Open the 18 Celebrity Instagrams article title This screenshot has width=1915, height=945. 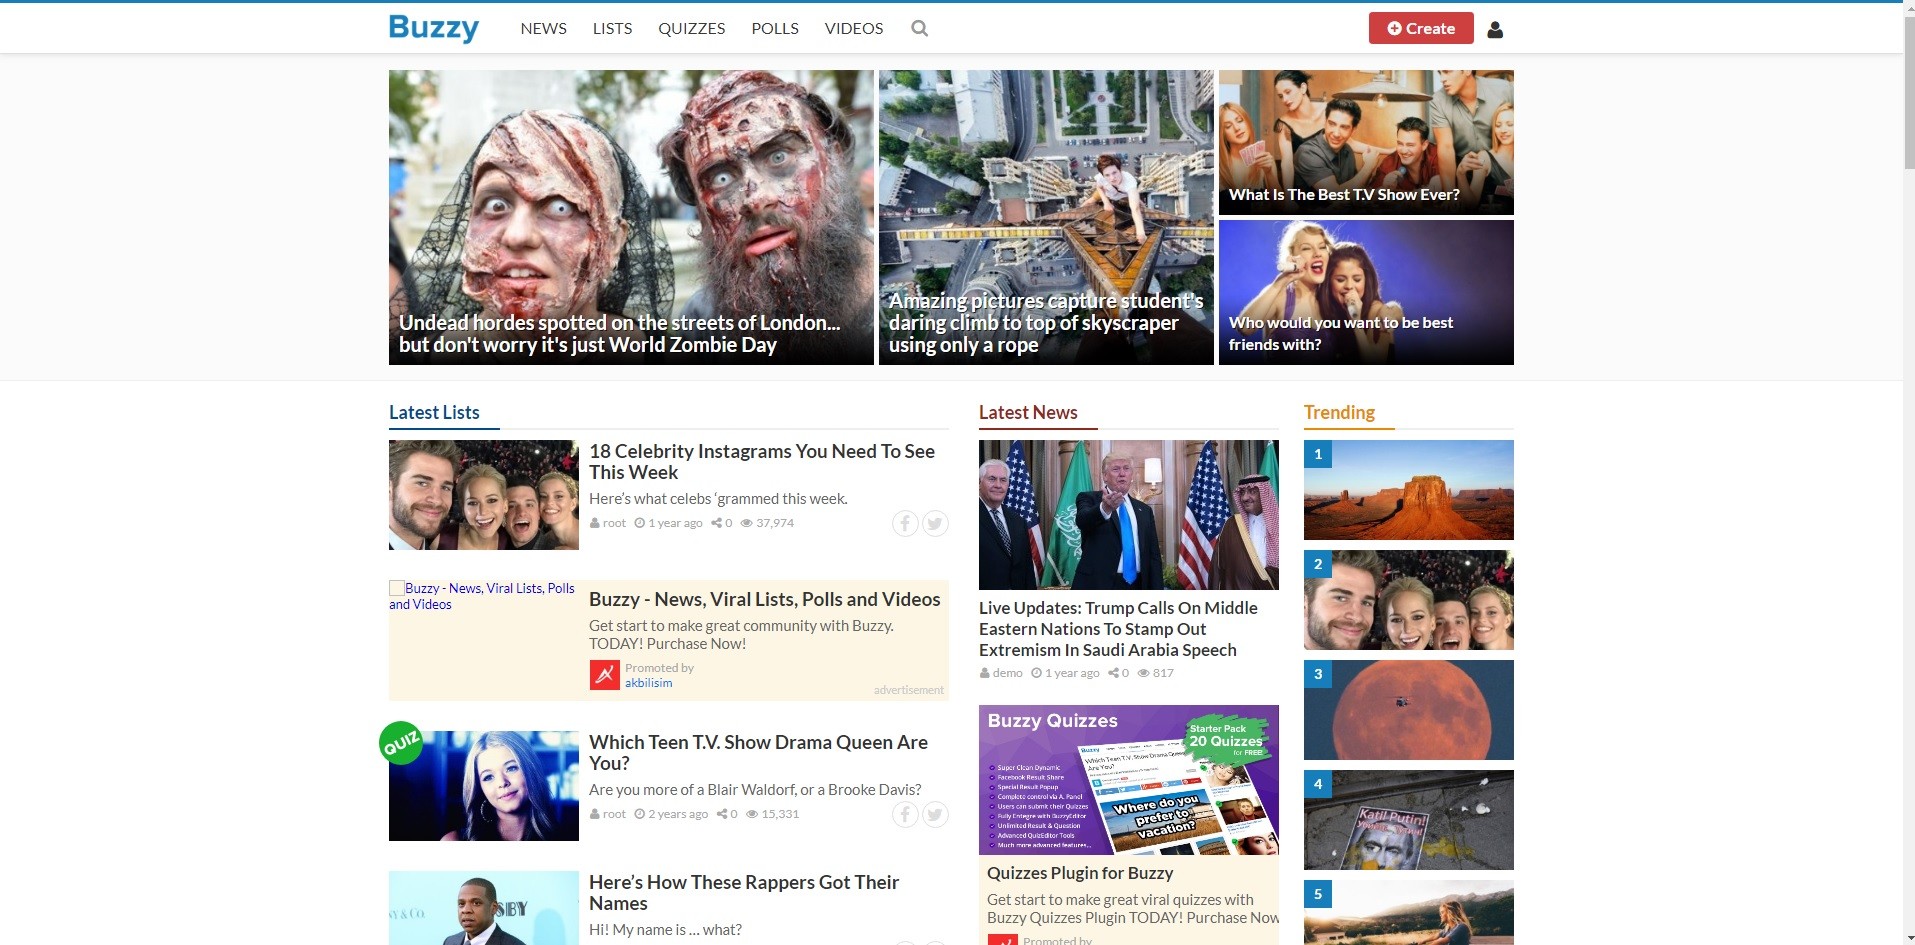click(x=762, y=462)
